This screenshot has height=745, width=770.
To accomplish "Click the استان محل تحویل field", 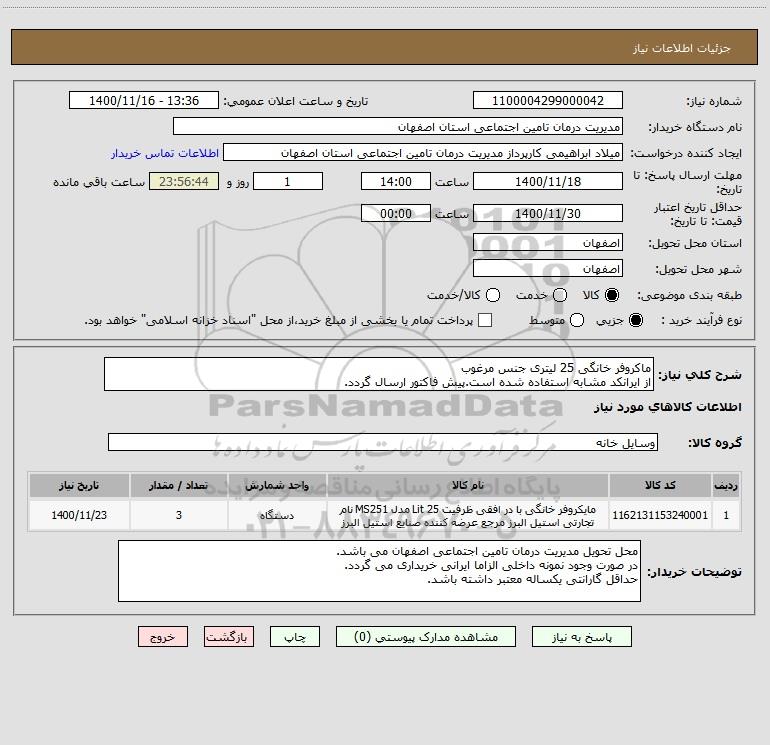I will click(x=548, y=243).
